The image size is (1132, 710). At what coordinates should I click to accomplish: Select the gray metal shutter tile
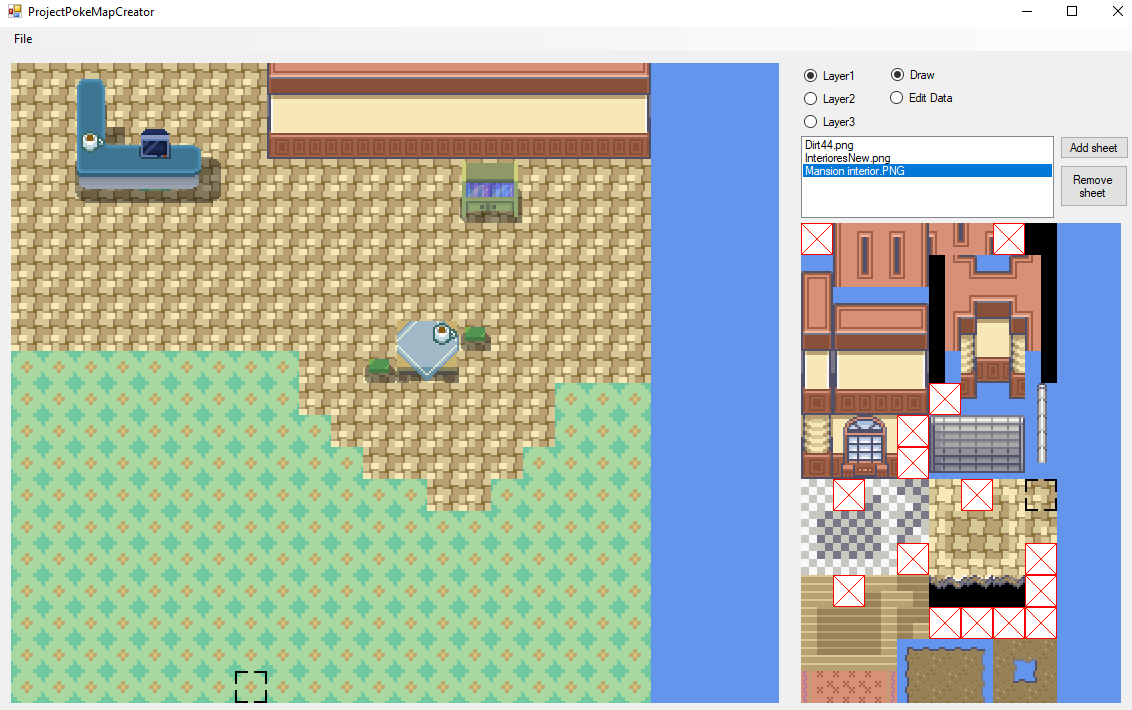977,443
